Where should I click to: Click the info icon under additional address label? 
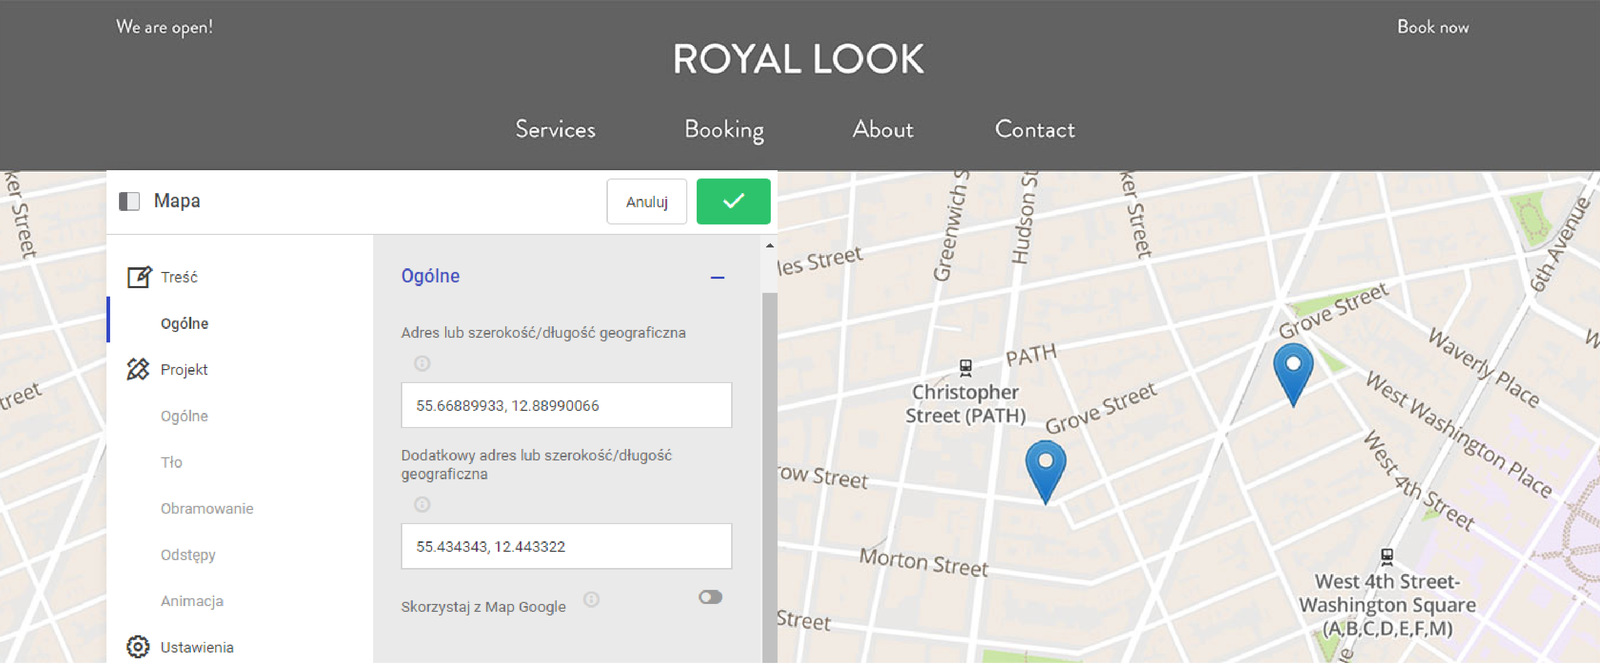coord(422,504)
